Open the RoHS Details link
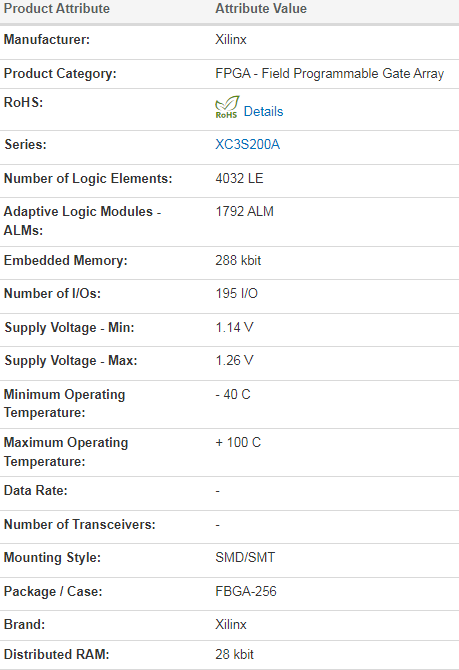459x670 pixels. point(263,112)
